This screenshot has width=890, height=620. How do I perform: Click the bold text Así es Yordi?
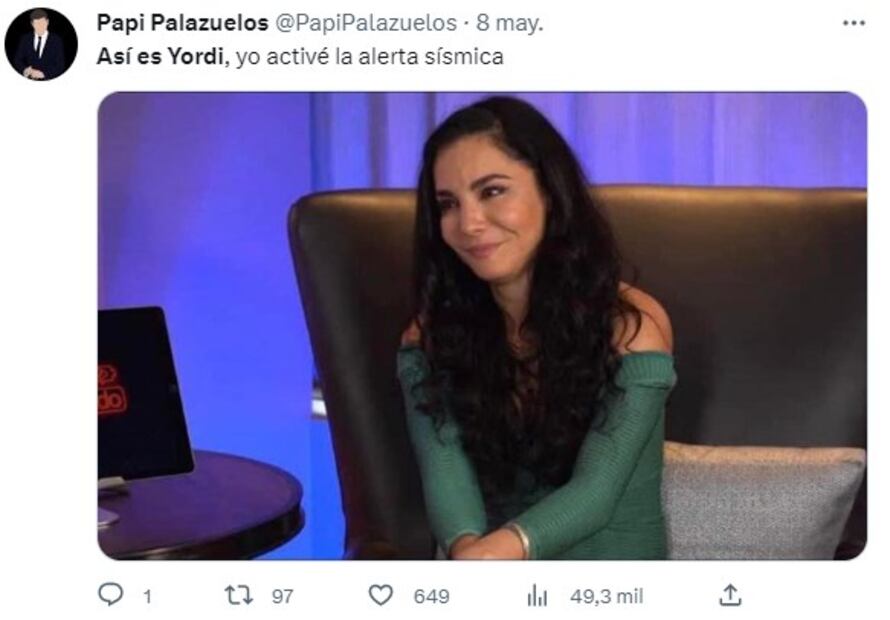click(x=160, y=56)
